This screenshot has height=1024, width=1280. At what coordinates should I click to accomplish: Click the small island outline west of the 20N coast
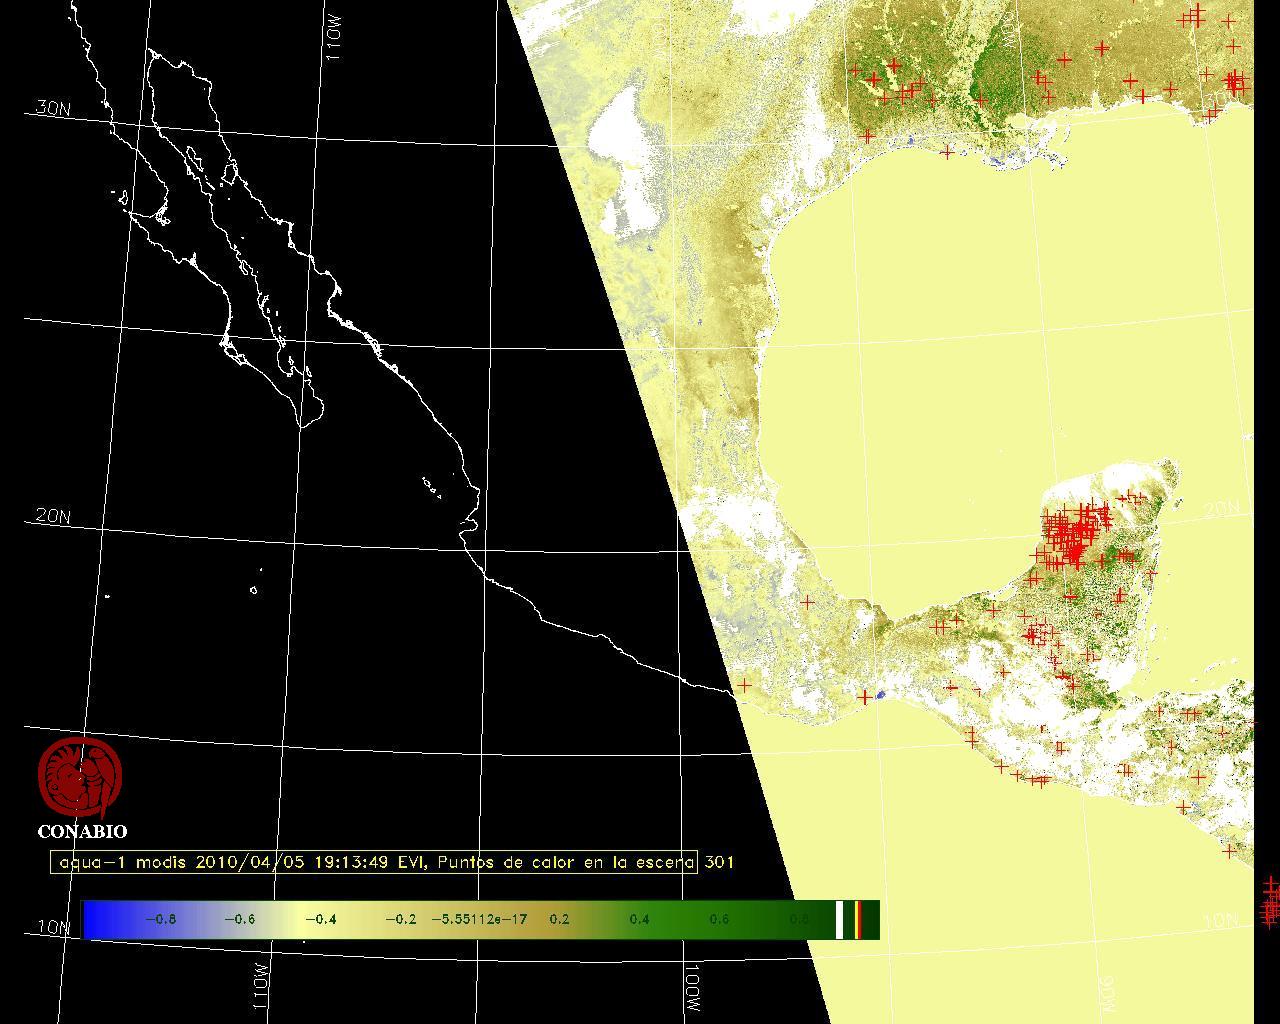pyautogui.click(x=254, y=590)
